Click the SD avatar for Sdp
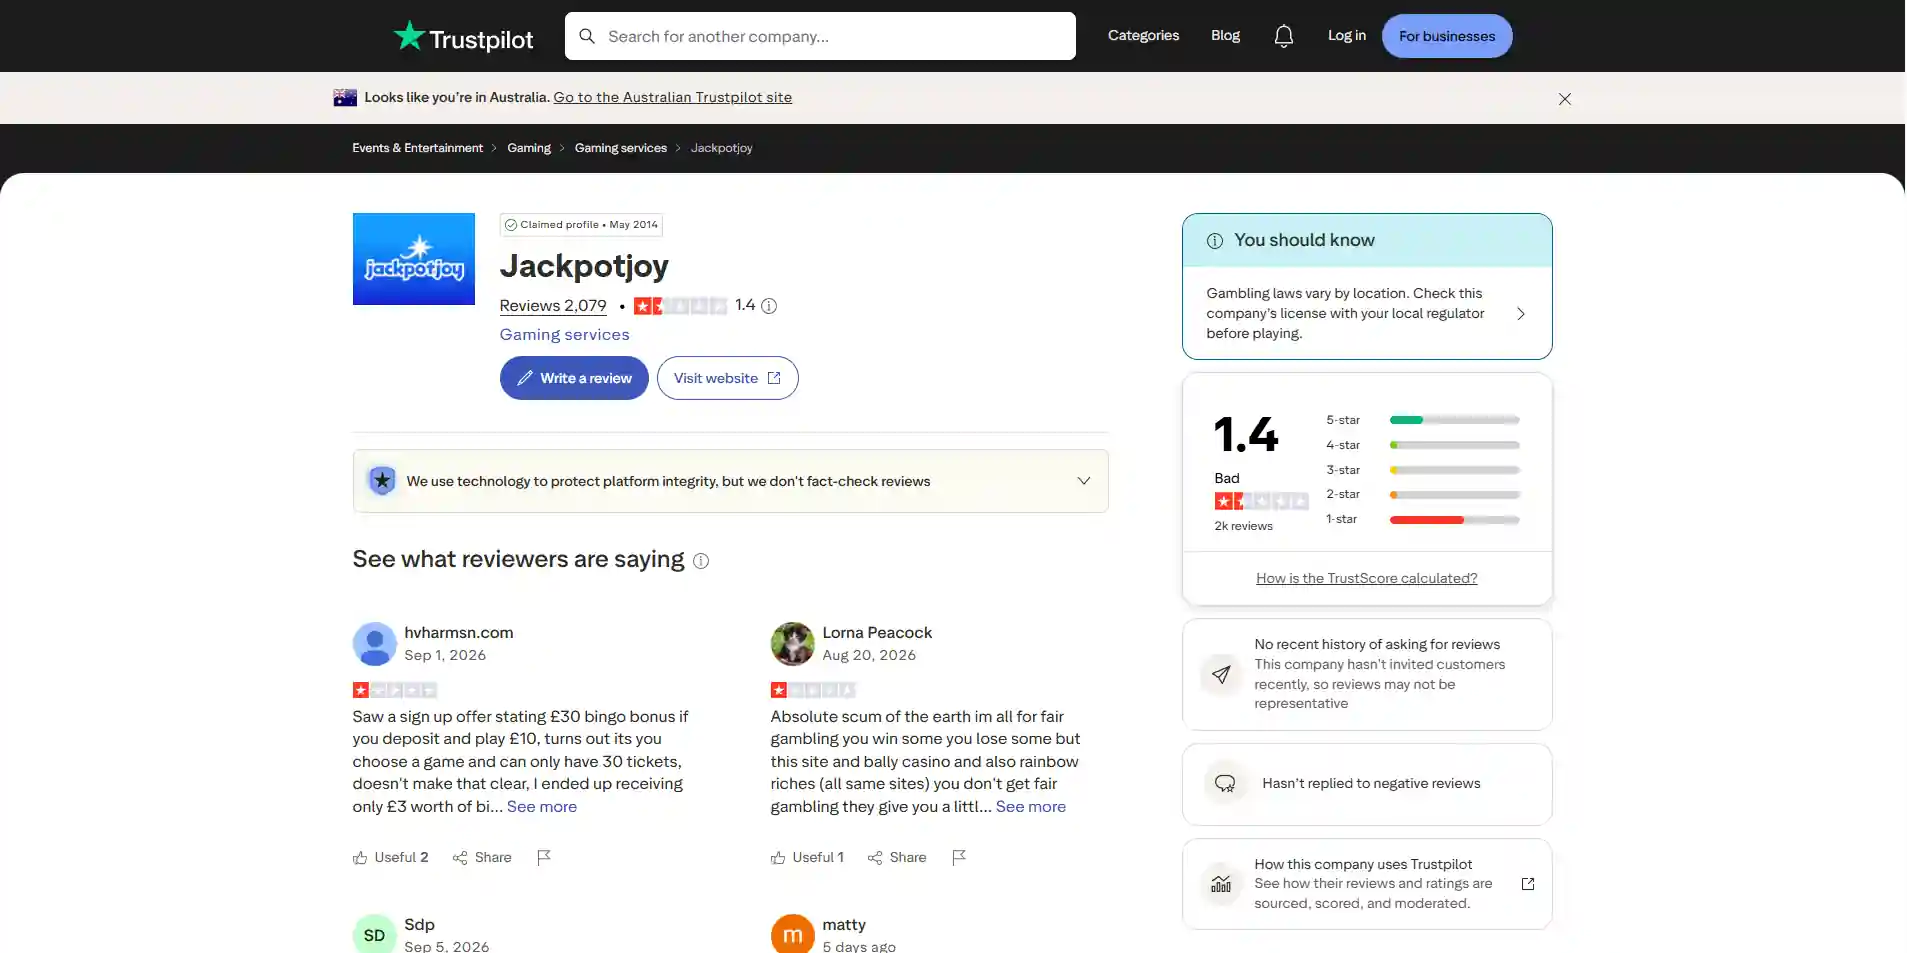The image size is (1907, 953). point(374,934)
